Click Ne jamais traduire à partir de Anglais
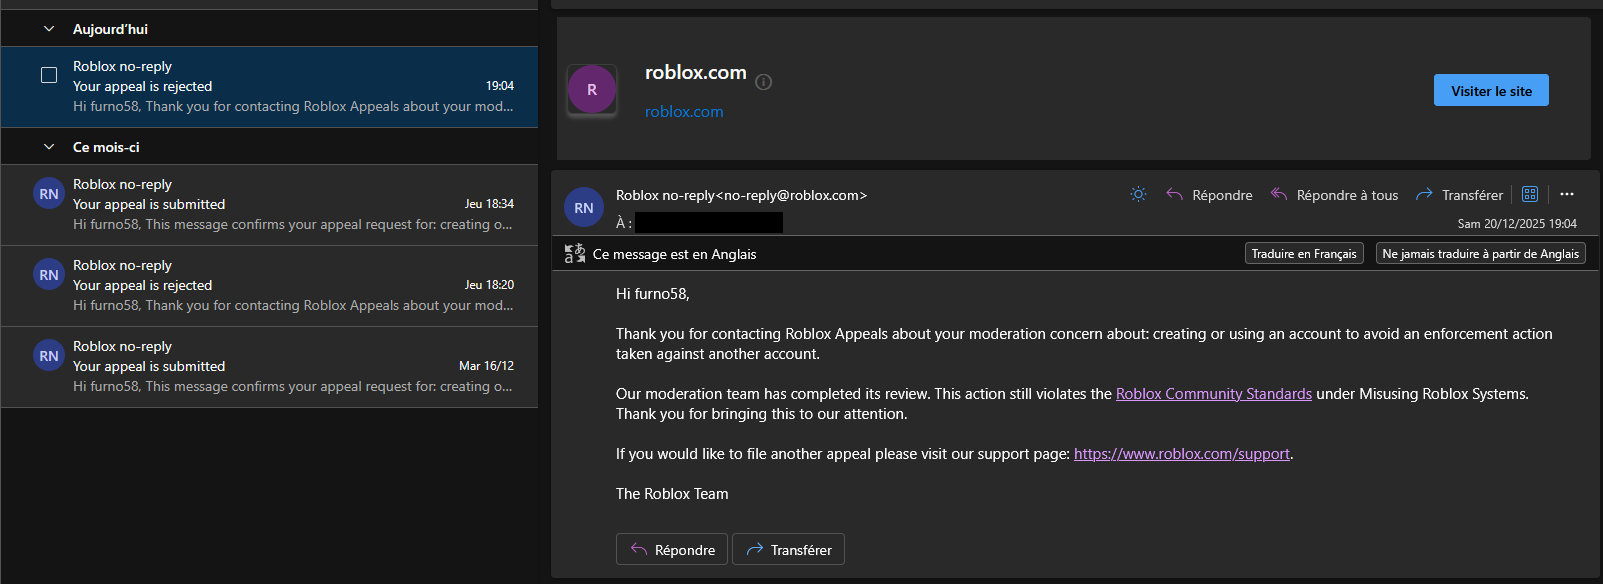The image size is (1603, 584). tap(1480, 254)
